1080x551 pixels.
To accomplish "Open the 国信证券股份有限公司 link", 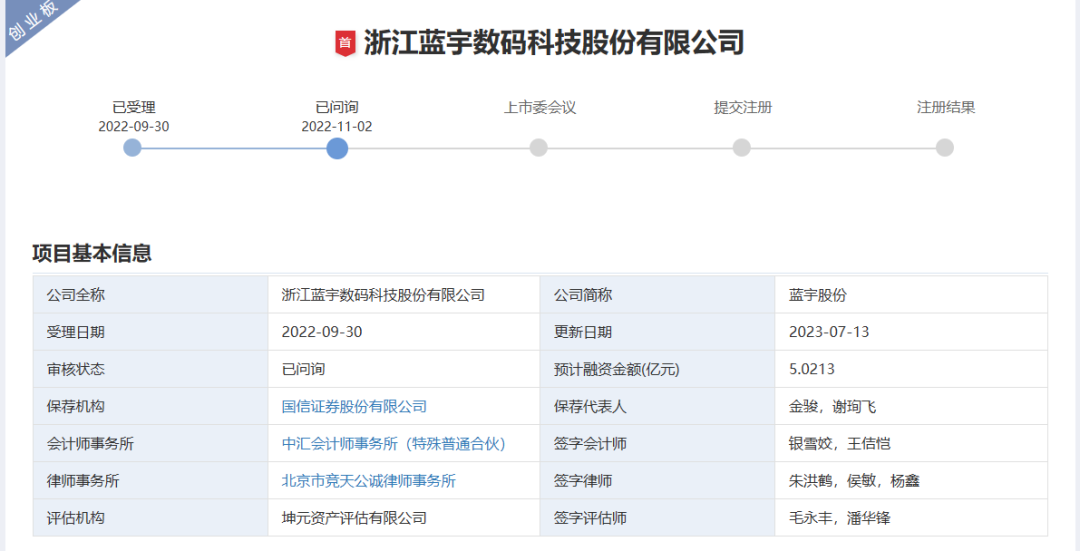I will coord(354,406).
